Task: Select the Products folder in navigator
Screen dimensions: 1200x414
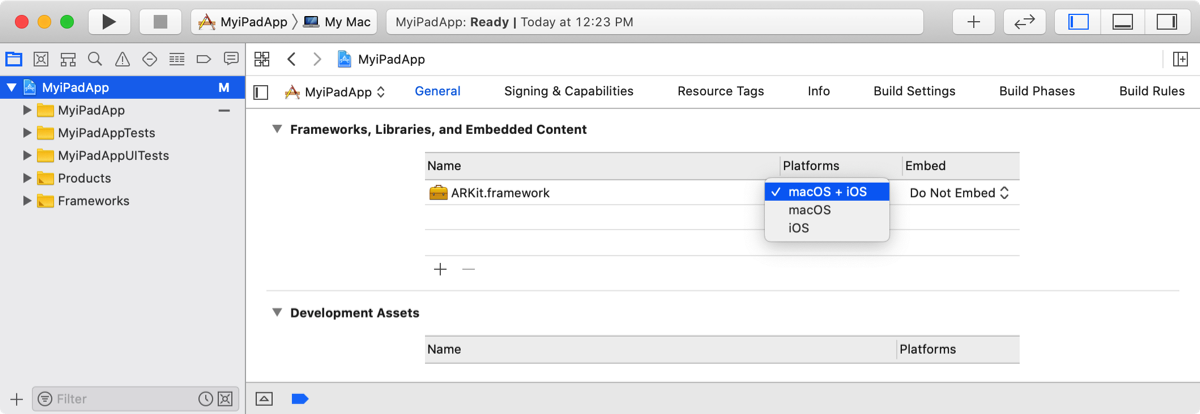Action: pos(84,178)
